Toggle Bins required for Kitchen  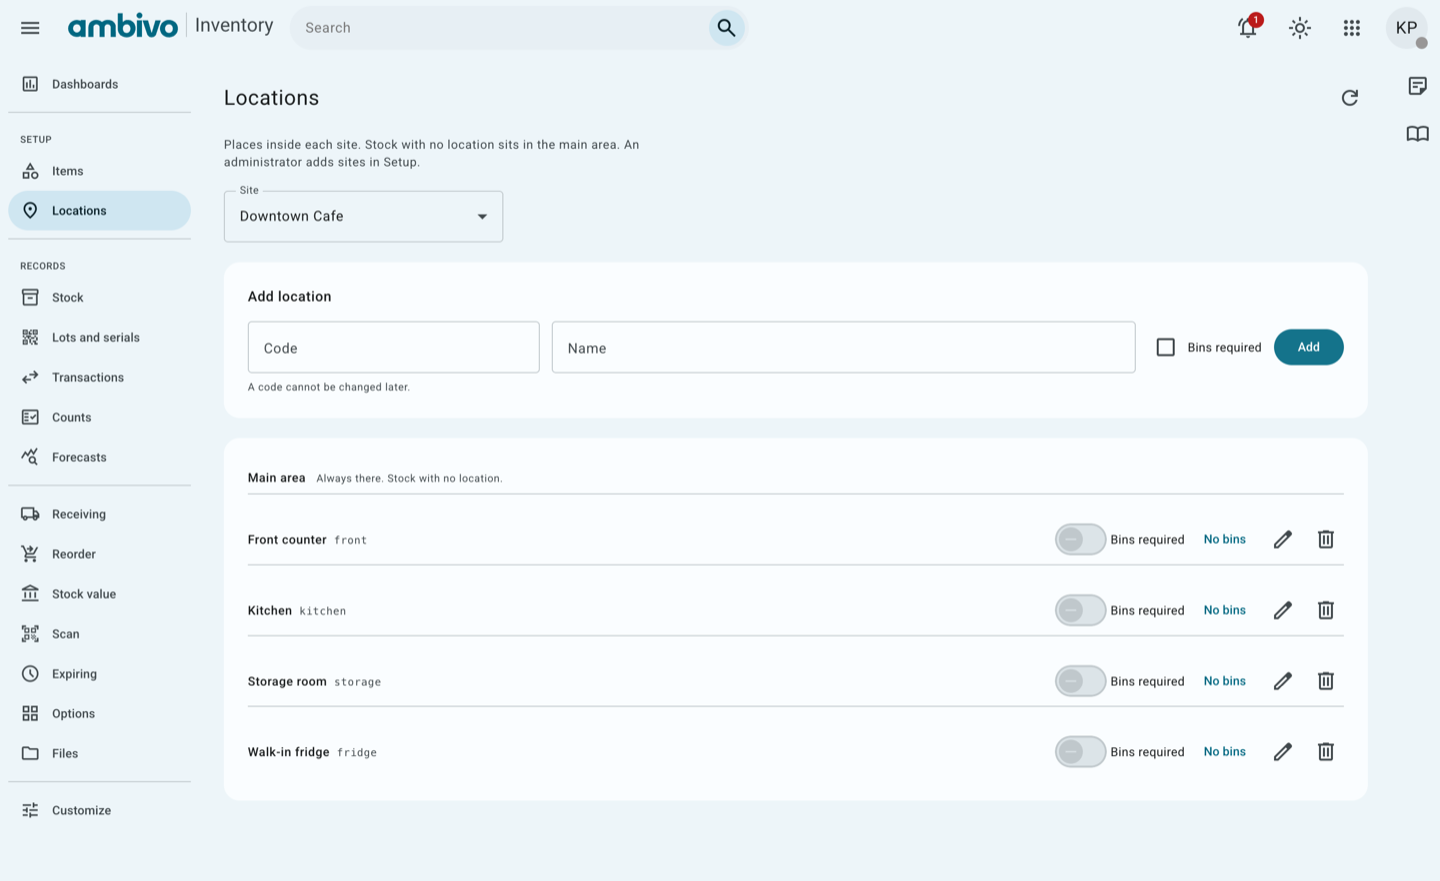coord(1080,611)
